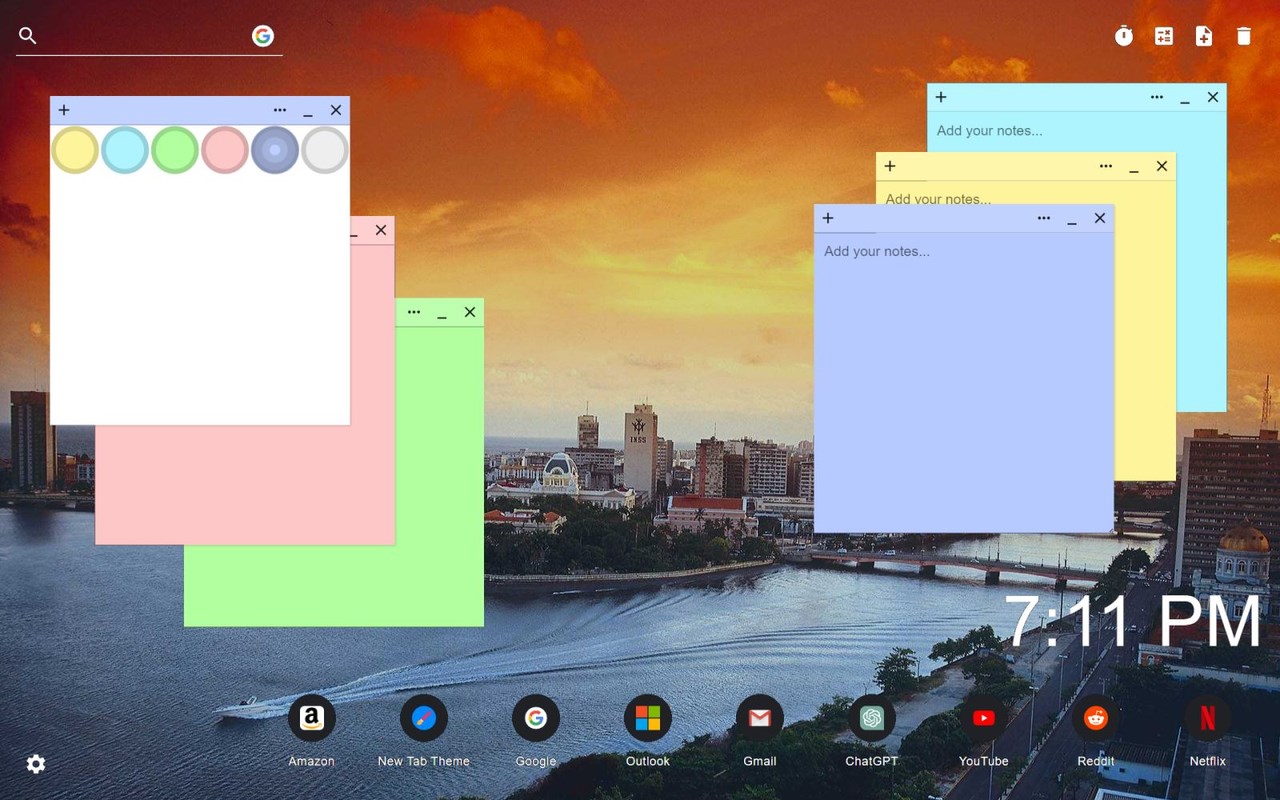Viewport: 1280px width, 800px height.
Task: Click the plus on the white note
Action: 64,110
